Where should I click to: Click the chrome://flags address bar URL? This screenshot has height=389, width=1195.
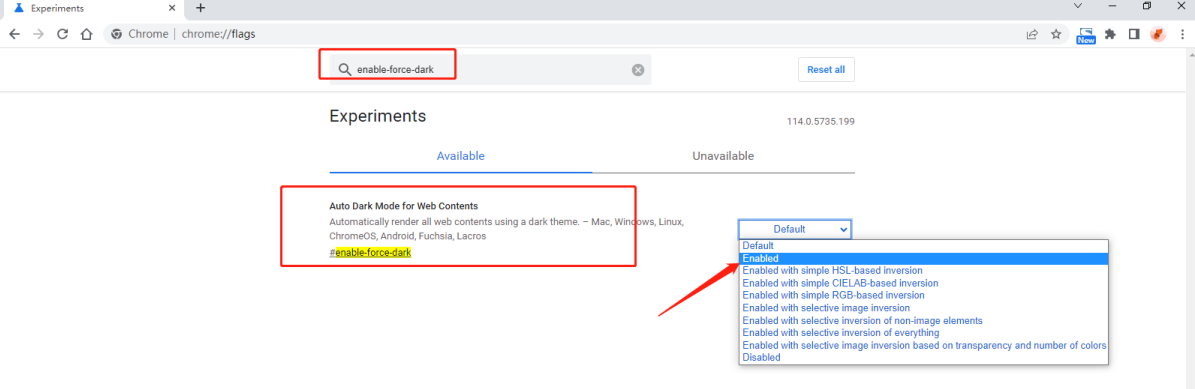pos(218,34)
